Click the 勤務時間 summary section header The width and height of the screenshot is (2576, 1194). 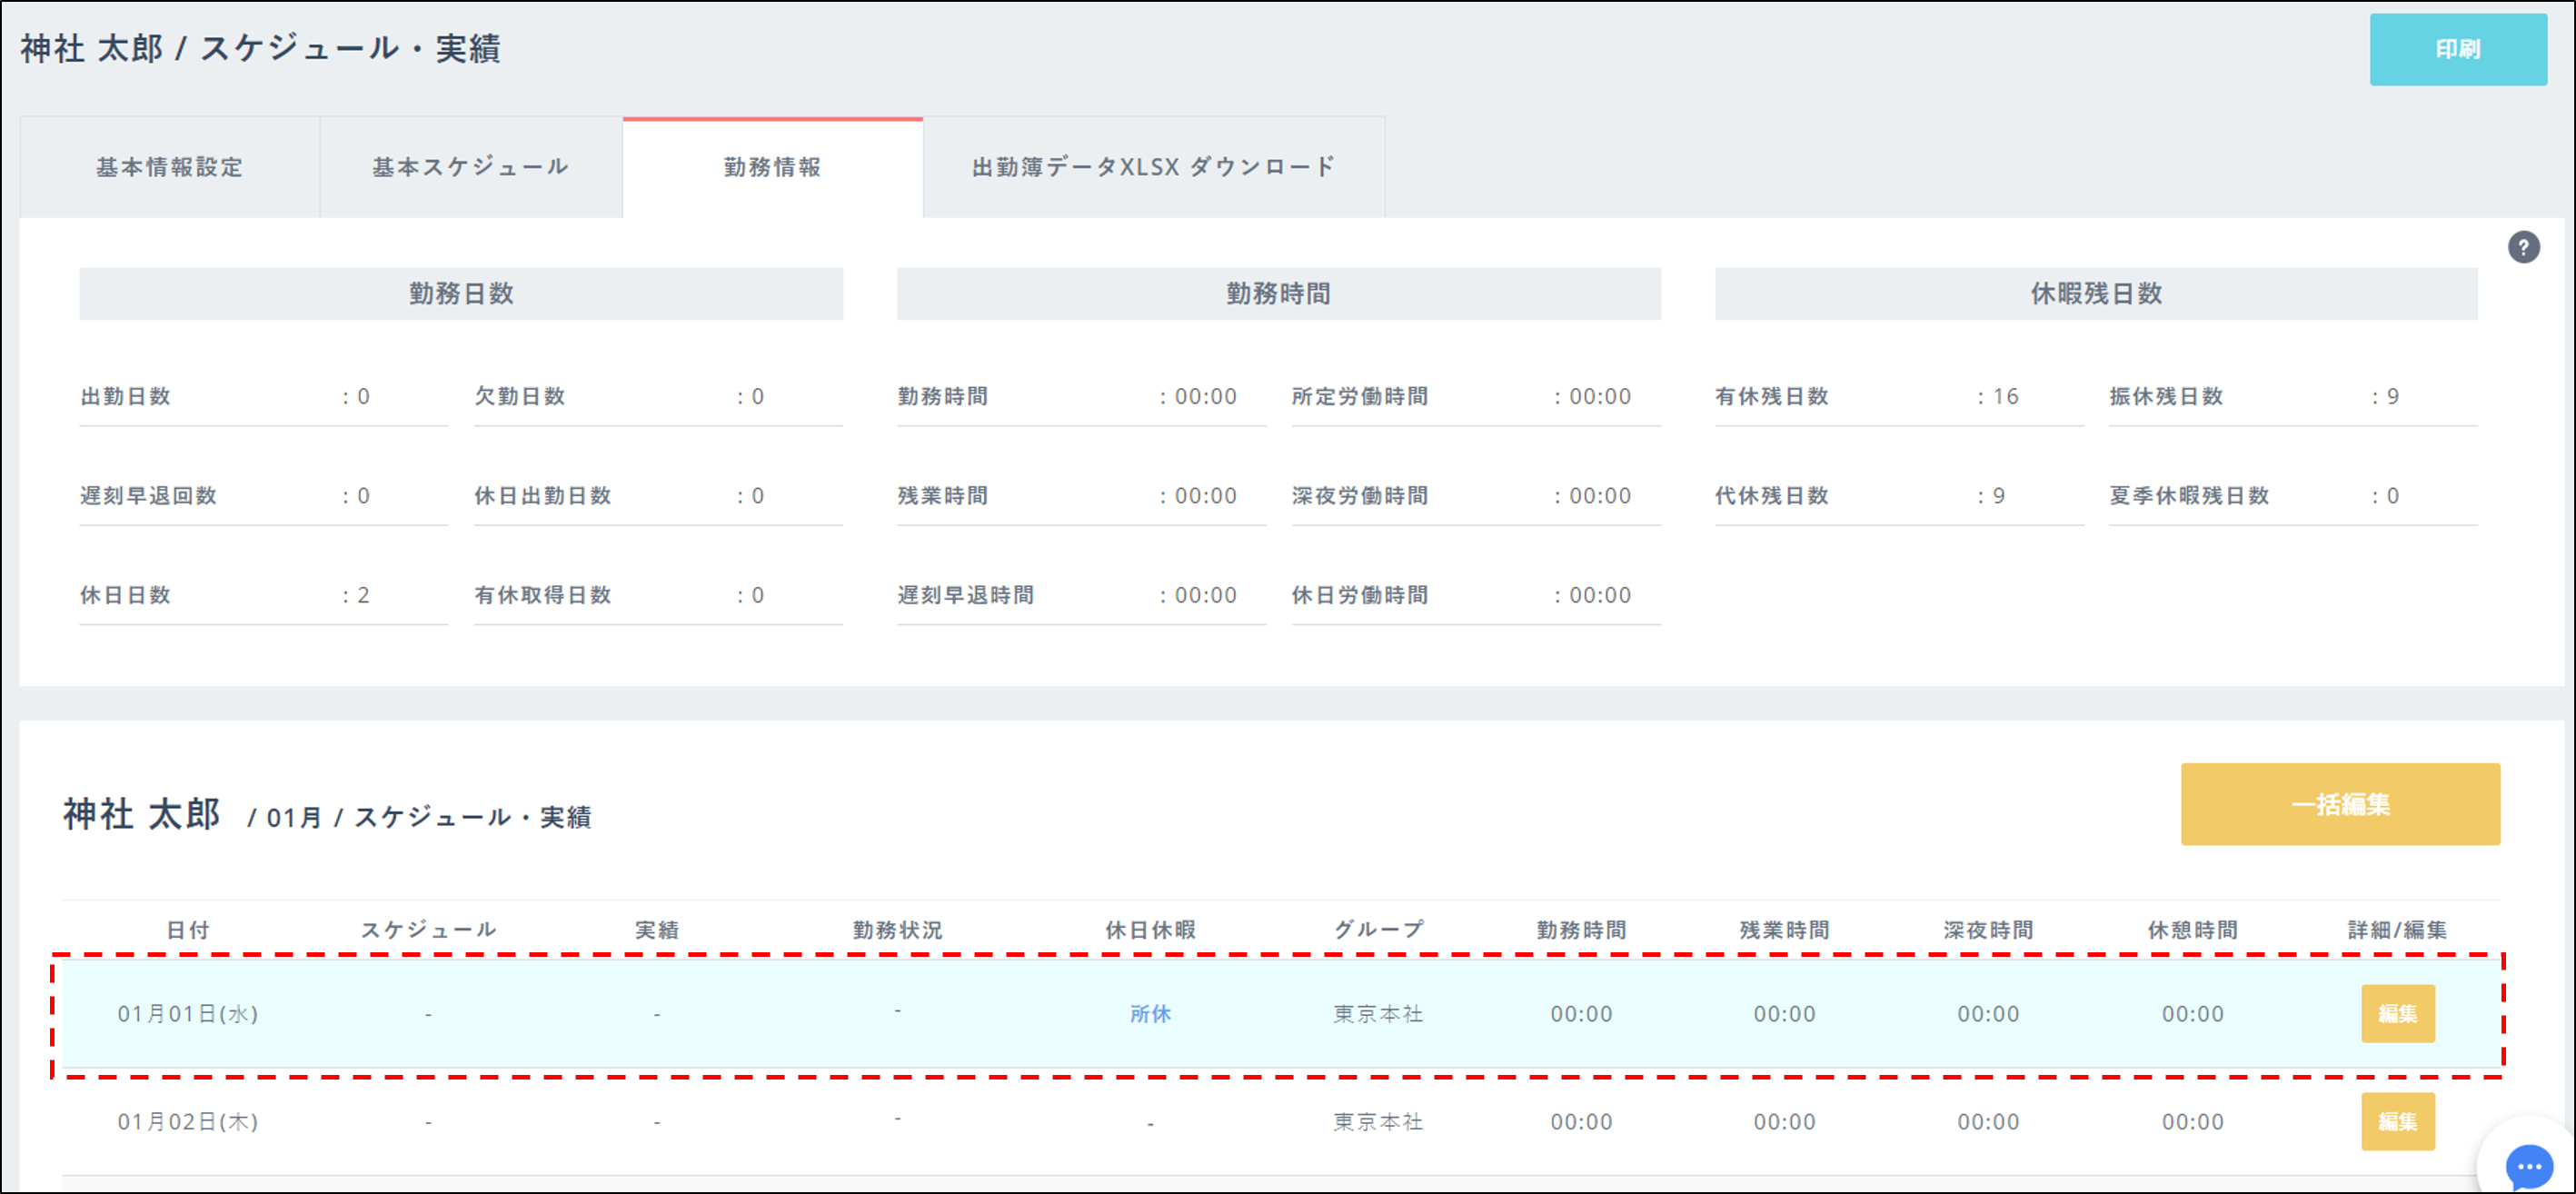pyautogui.click(x=1278, y=293)
